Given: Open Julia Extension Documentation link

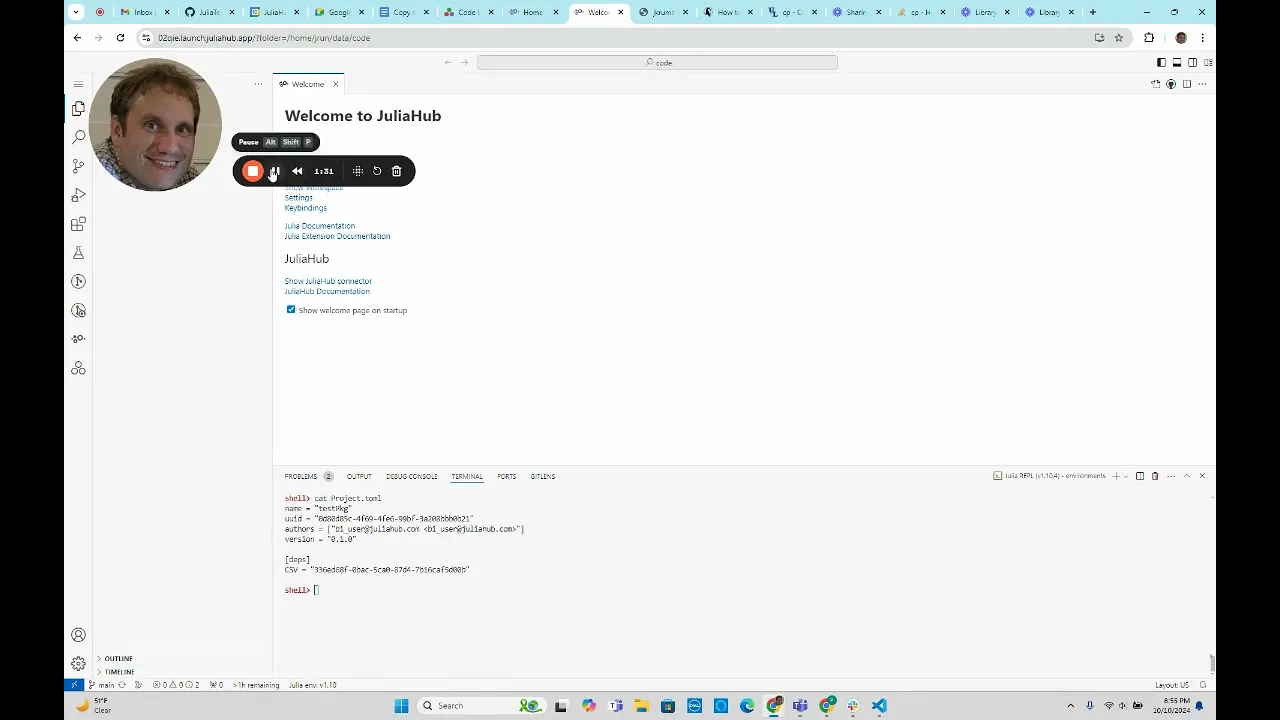Looking at the screenshot, I should coord(337,236).
